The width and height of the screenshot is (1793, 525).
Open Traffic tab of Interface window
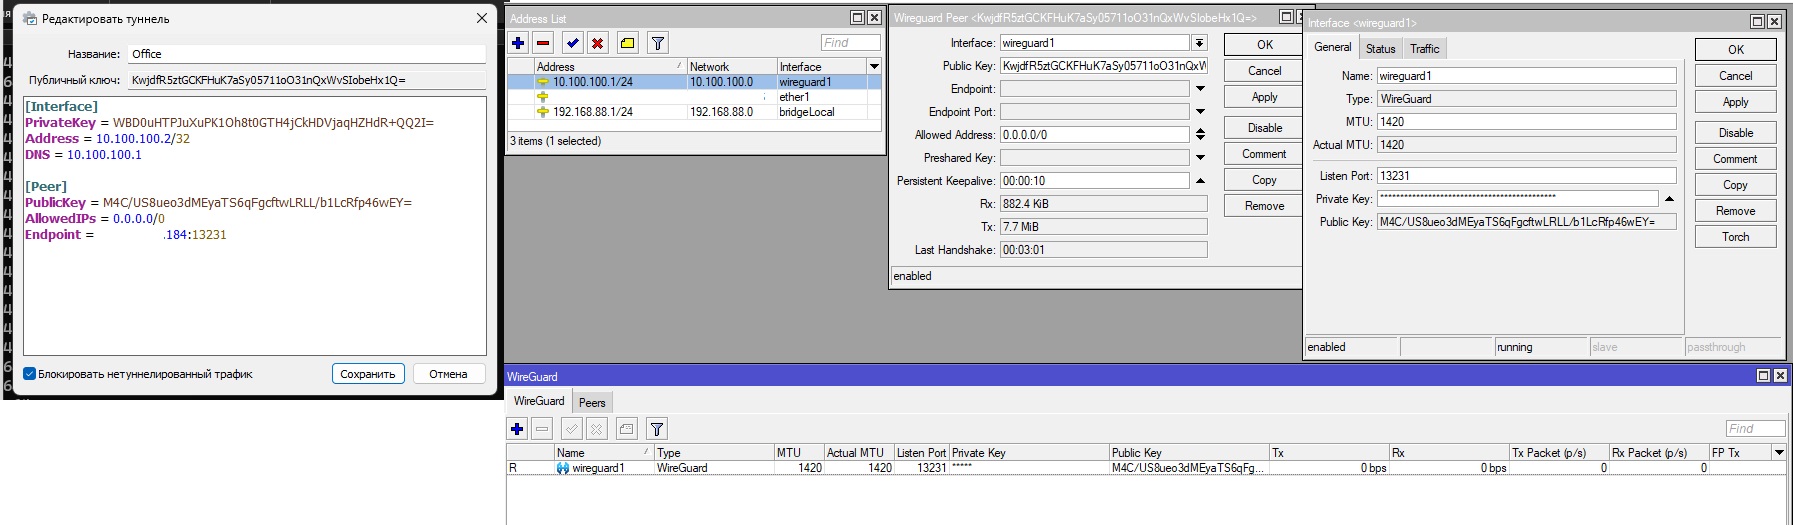tap(1424, 49)
